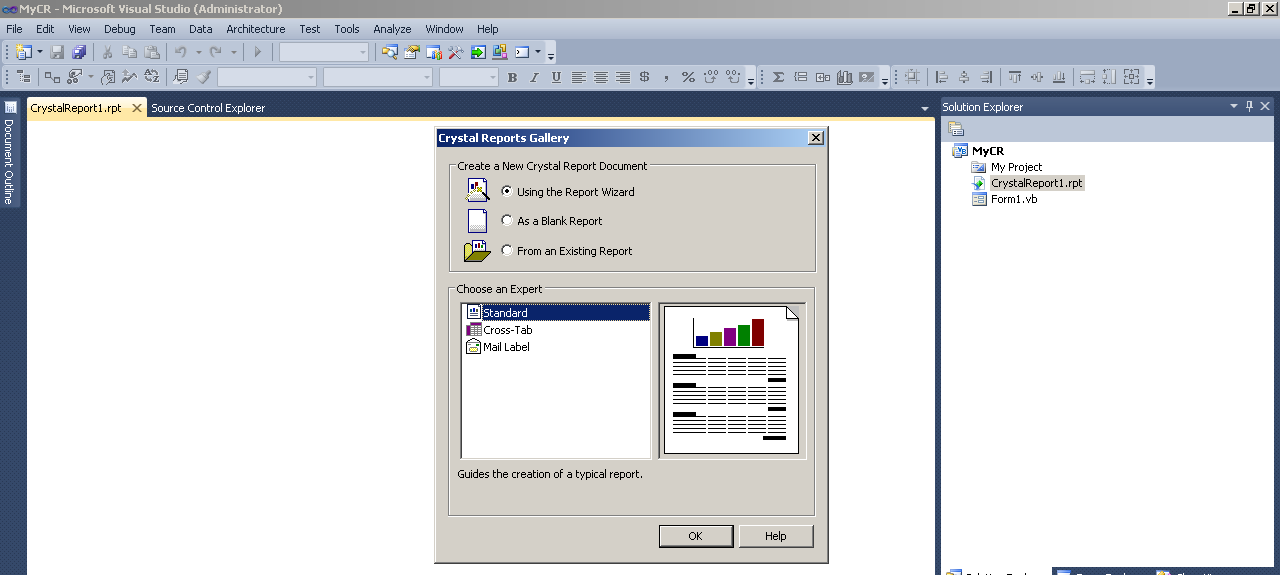Select the Mail Label expert
The width and height of the screenshot is (1280, 575).
click(506, 347)
